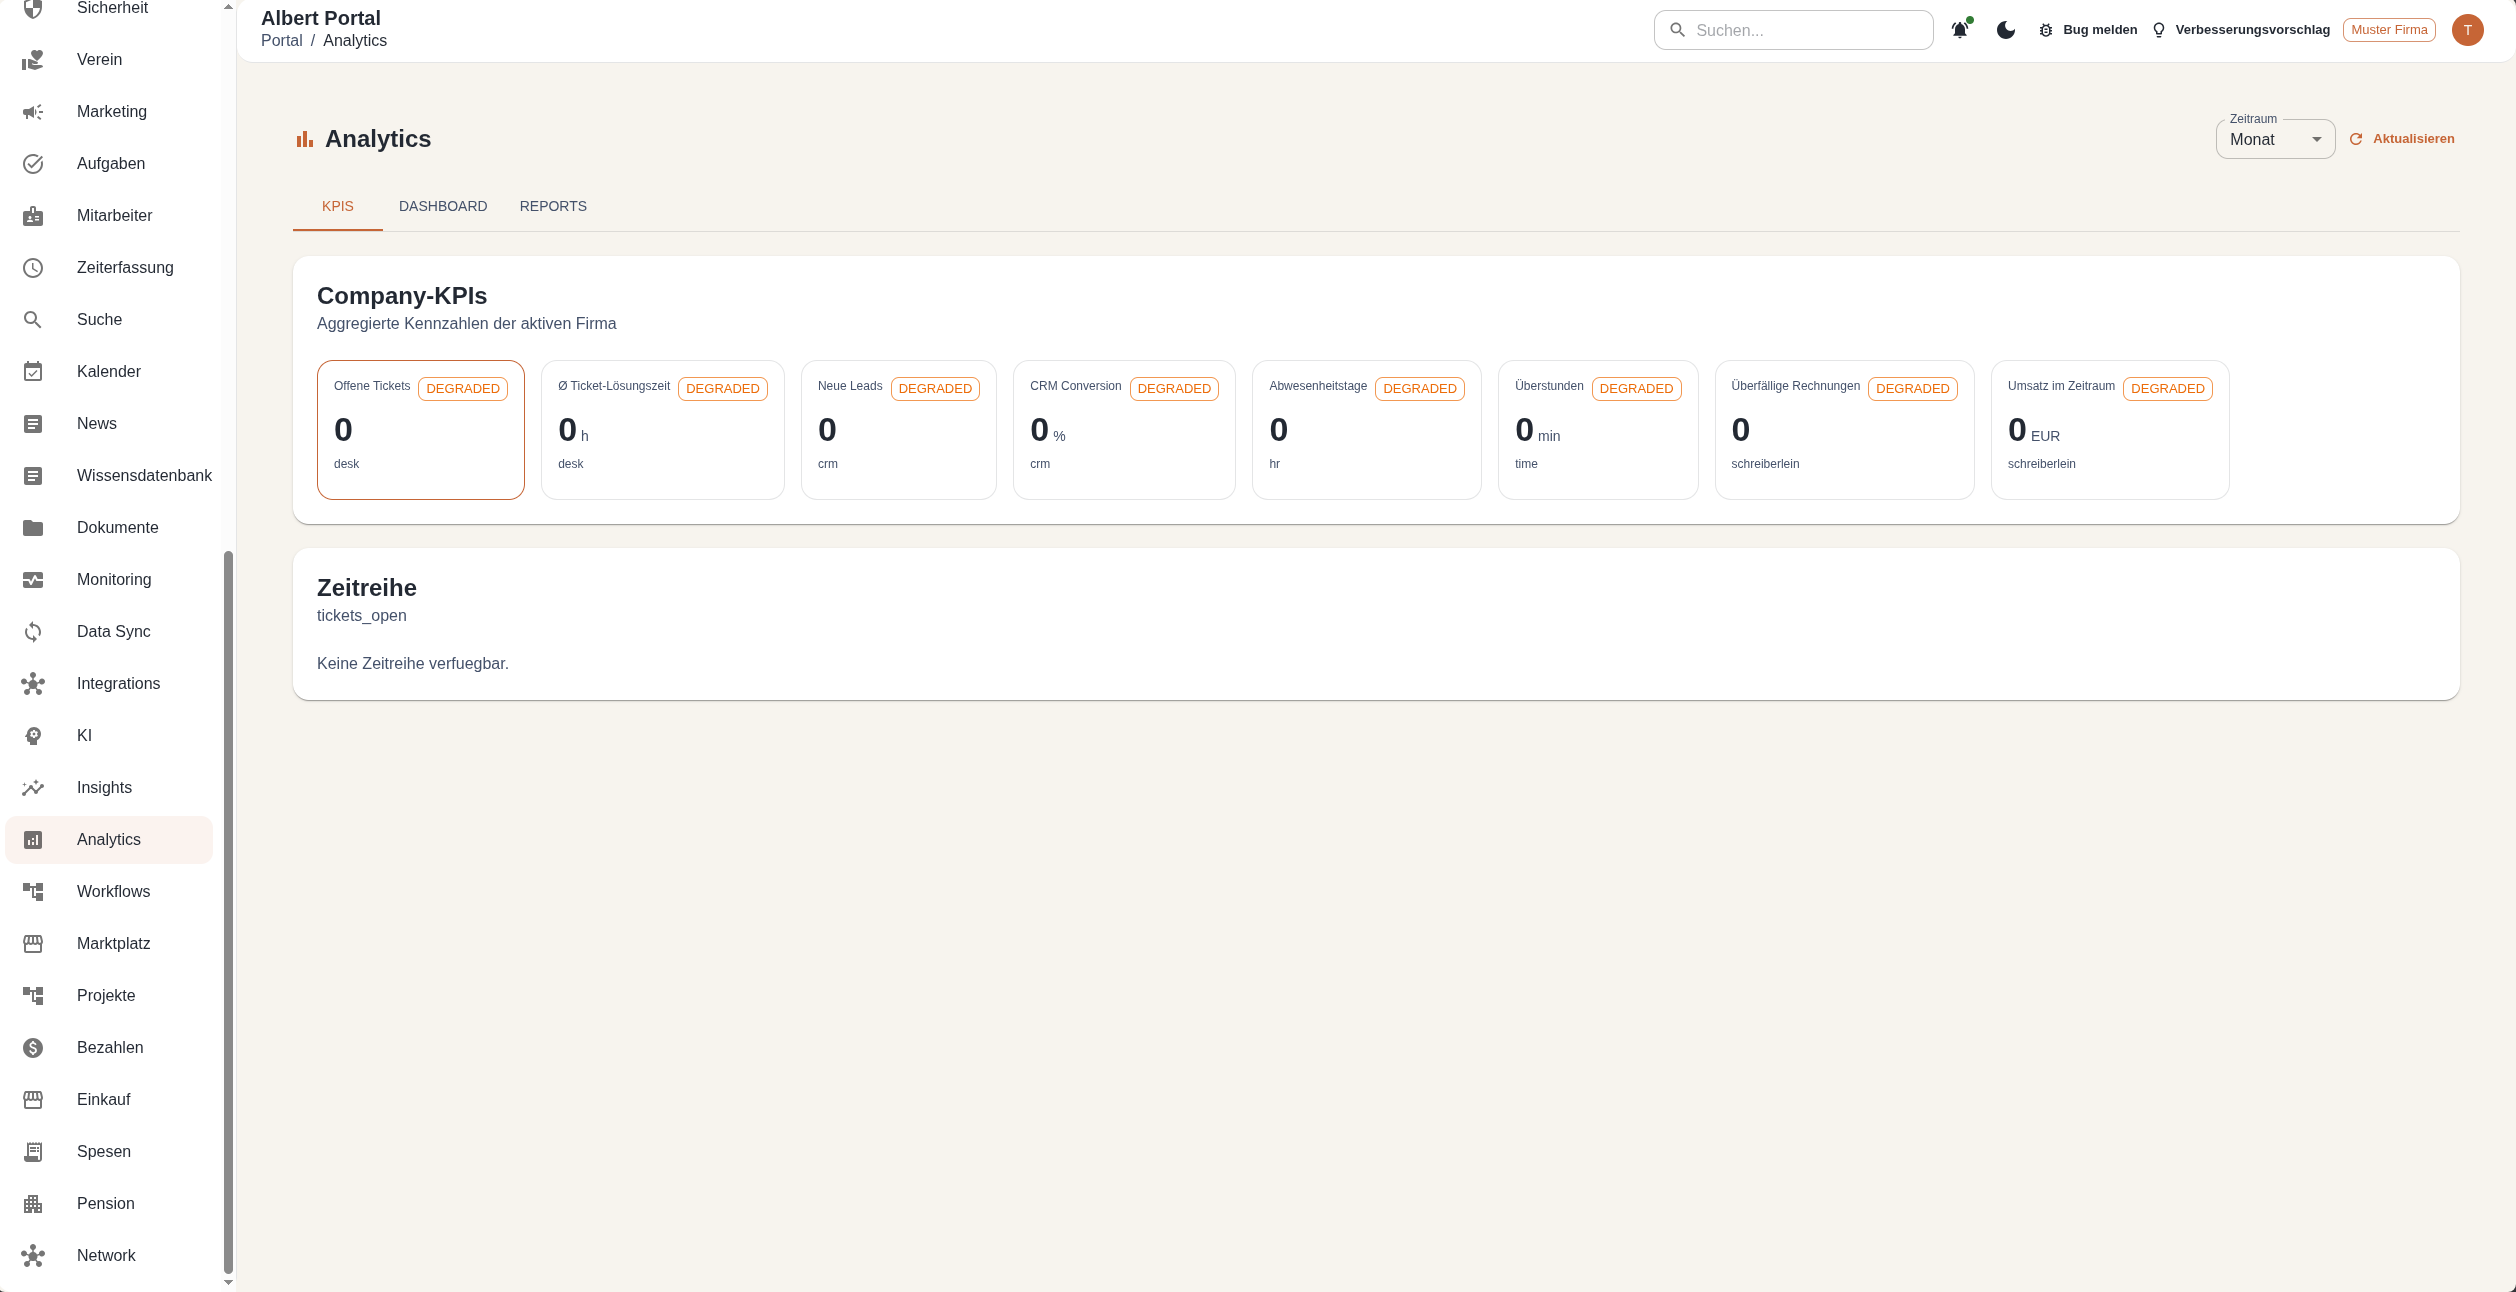This screenshot has height=1292, width=2516.
Task: Click the Data Sync arrows icon
Action: [x=33, y=632]
